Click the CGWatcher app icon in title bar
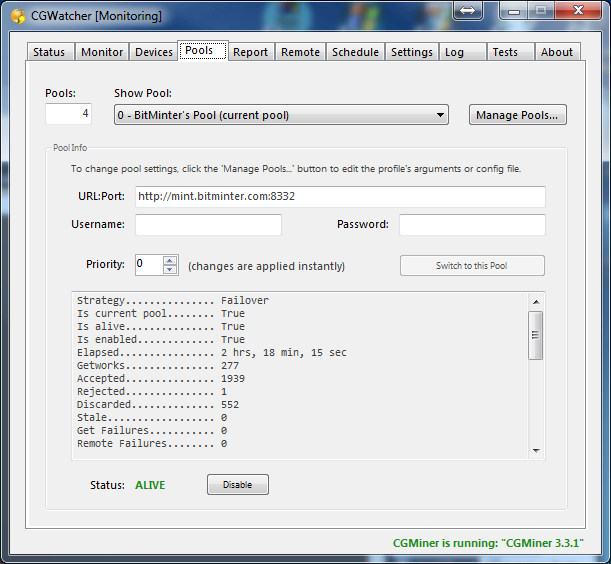Screen dimensions: 611x564 [x=18, y=16]
